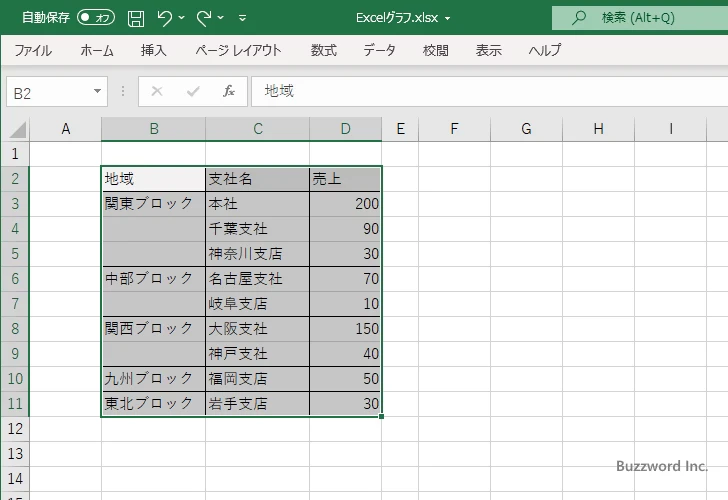Viewport: 728px width, 500px height.
Task: Open the 校閲 ribbon tab
Action: pyautogui.click(x=436, y=50)
